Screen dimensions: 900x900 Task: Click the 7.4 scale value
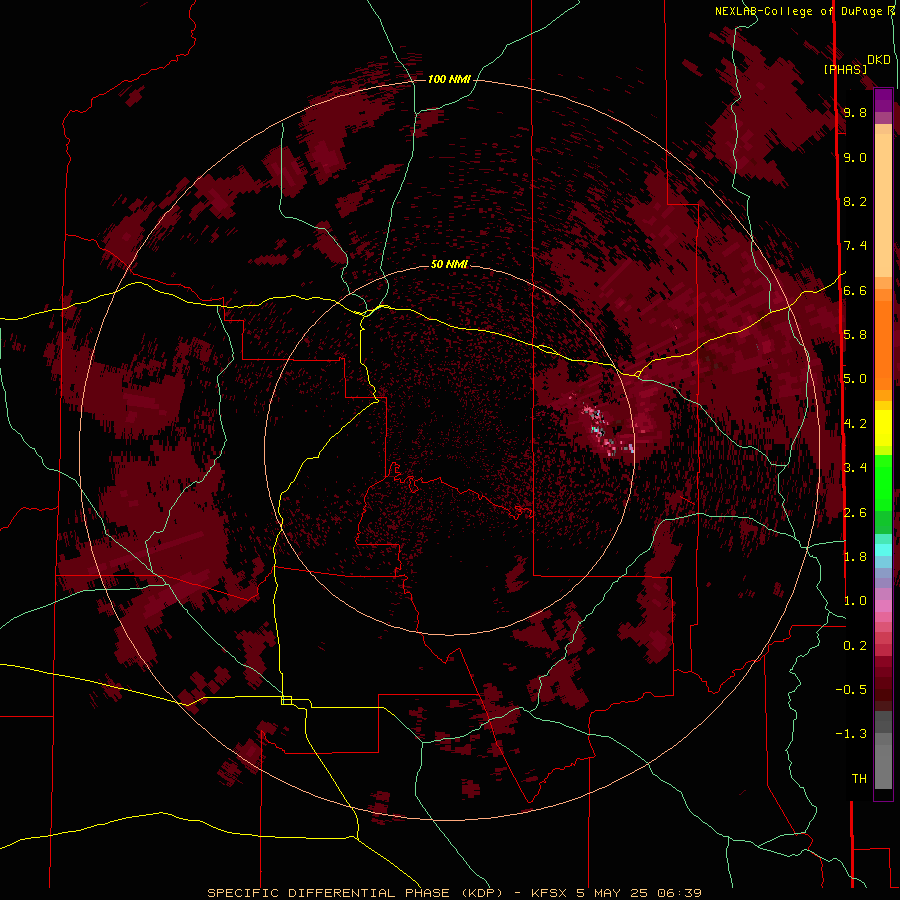pos(855,246)
